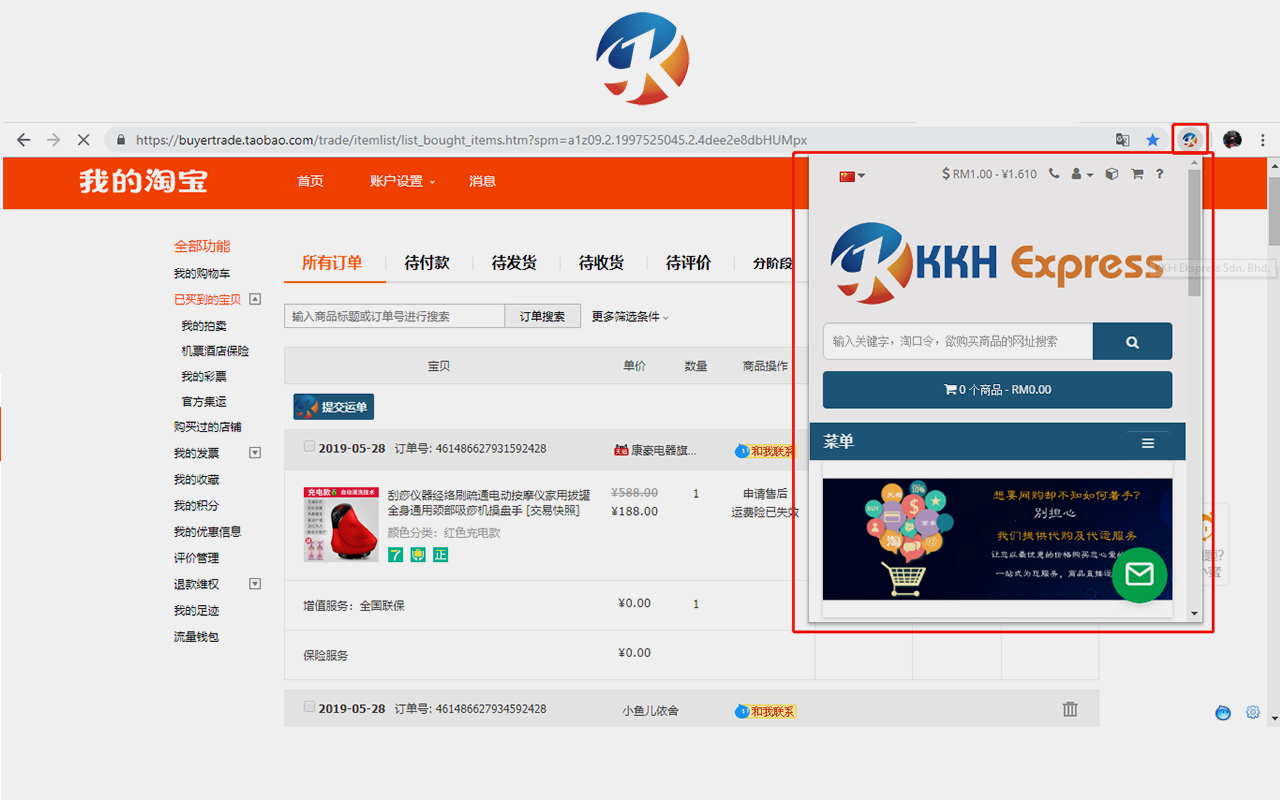The width and height of the screenshot is (1280, 800).
Task: Click the KKH popup keyword search field
Action: point(957,341)
